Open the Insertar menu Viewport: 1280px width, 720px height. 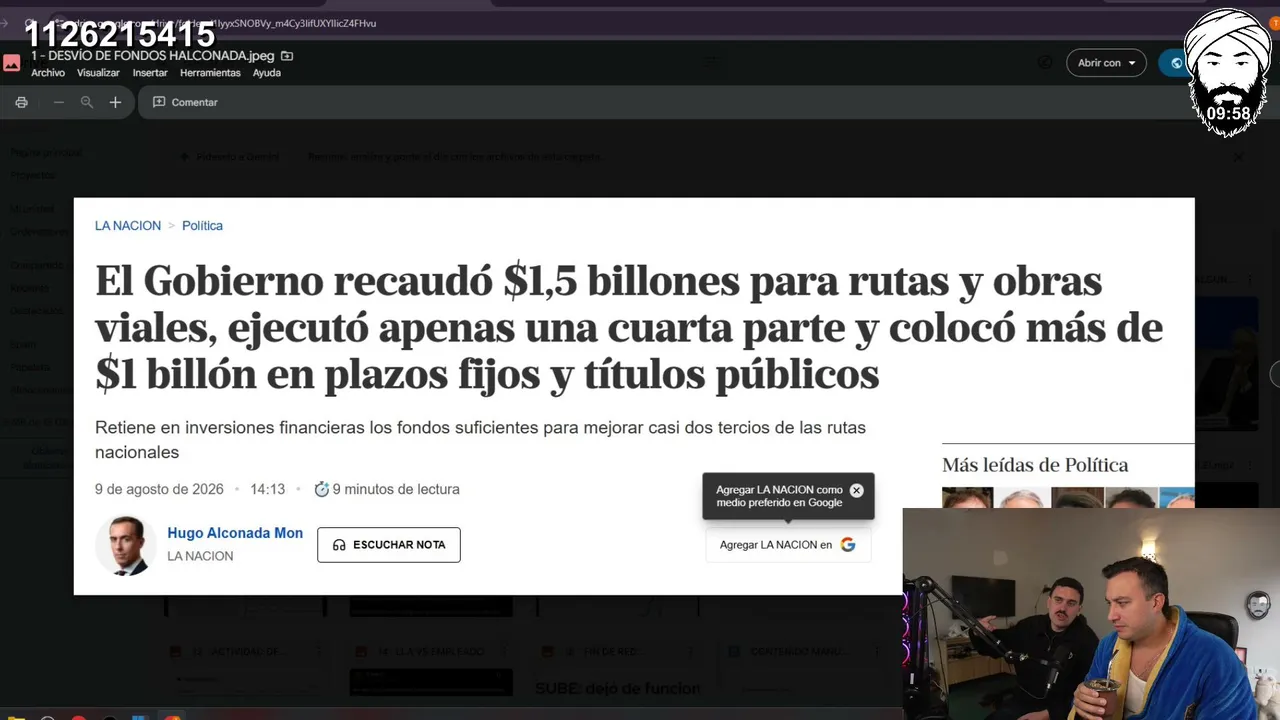pos(150,73)
